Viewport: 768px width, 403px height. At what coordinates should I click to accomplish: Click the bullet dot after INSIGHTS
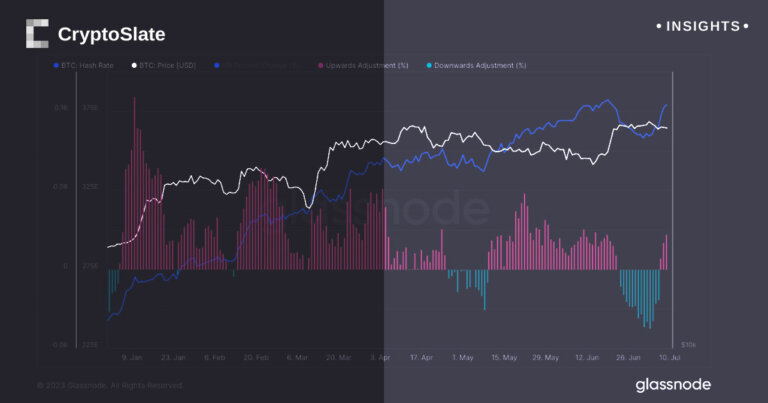744,26
